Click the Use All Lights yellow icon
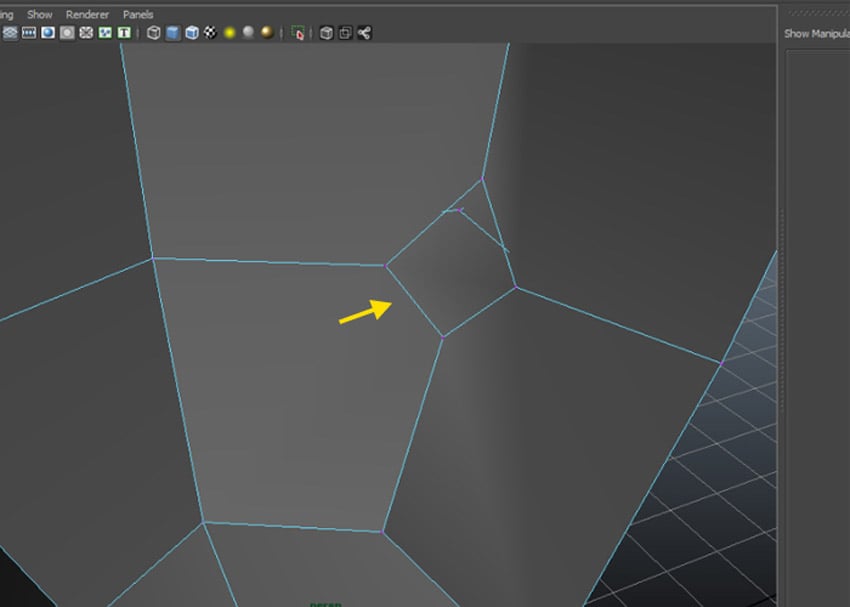 coord(229,33)
